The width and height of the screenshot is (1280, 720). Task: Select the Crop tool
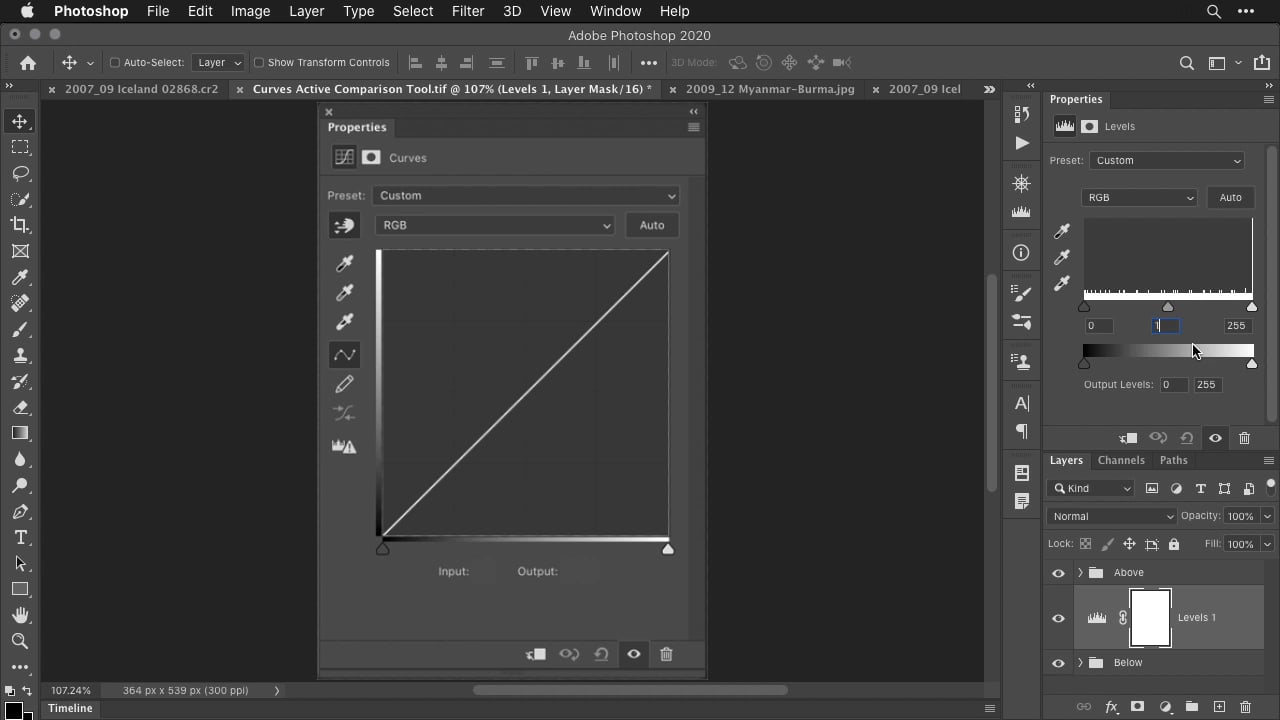click(x=20, y=225)
